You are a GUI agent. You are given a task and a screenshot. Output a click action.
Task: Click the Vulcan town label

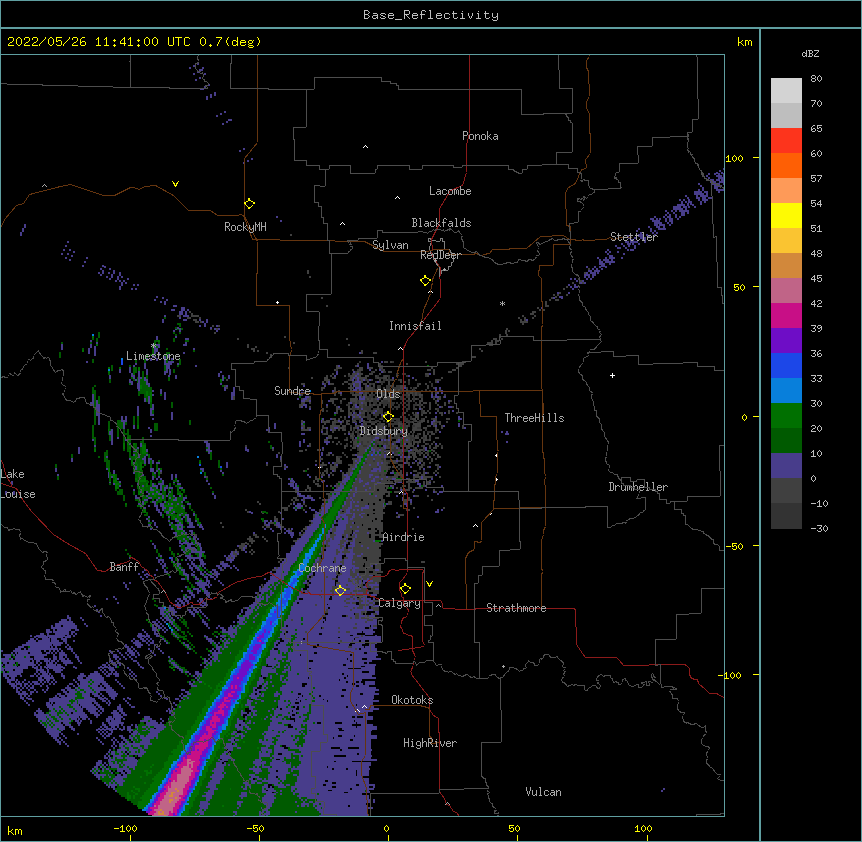[543, 792]
